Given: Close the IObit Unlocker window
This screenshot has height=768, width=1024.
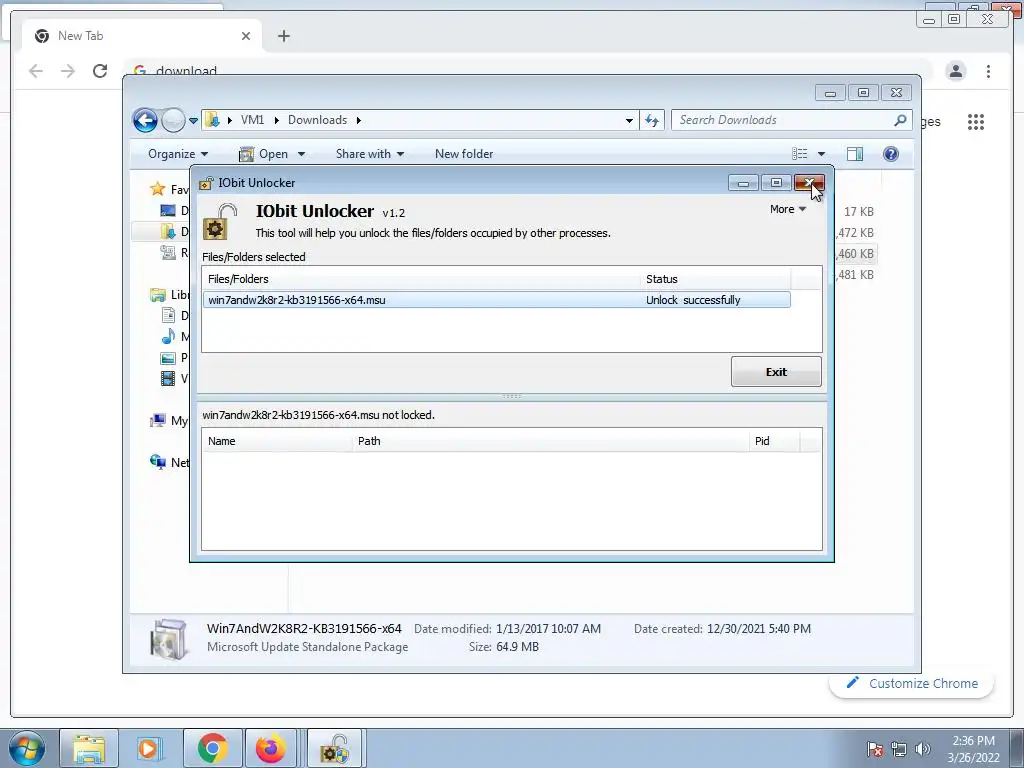Looking at the screenshot, I should [809, 183].
